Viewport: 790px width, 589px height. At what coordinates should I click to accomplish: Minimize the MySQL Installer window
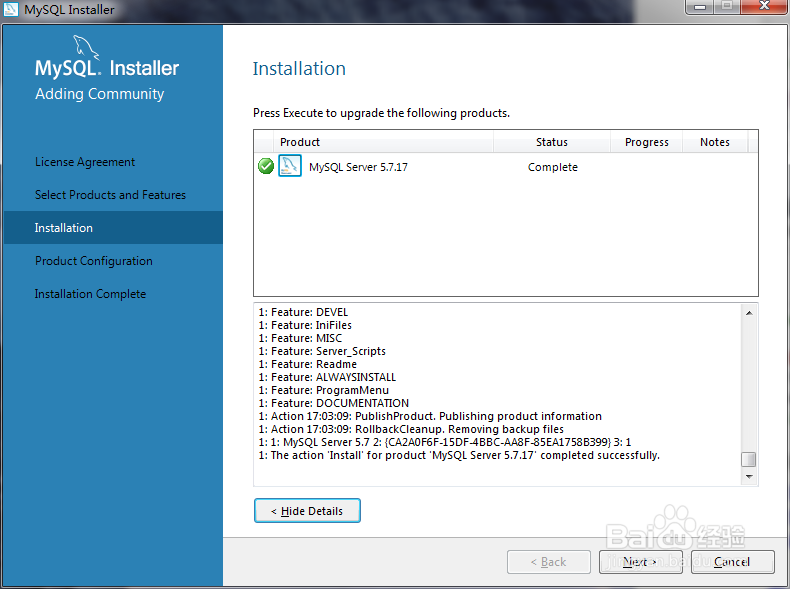[700, 7]
